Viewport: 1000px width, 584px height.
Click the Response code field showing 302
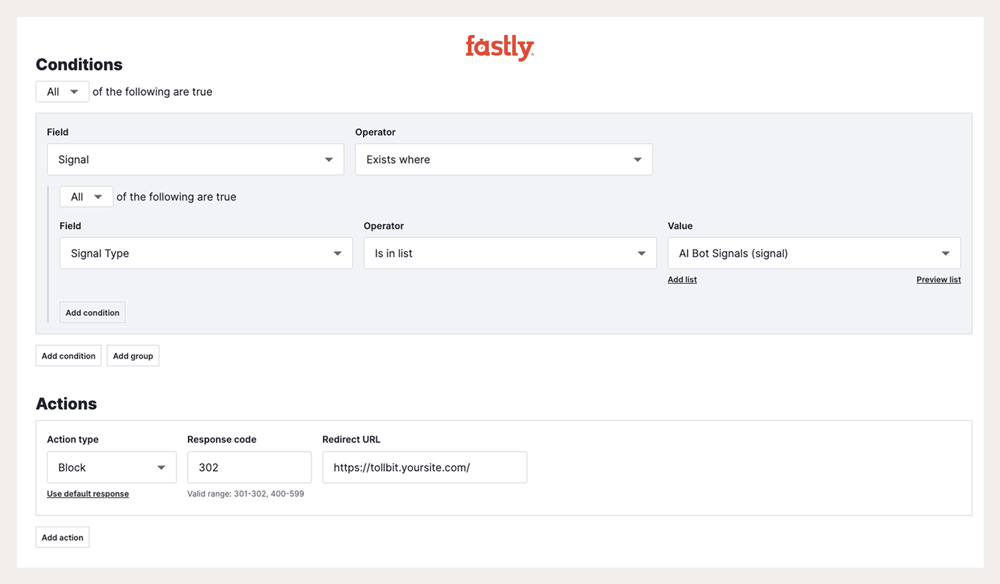(249, 468)
